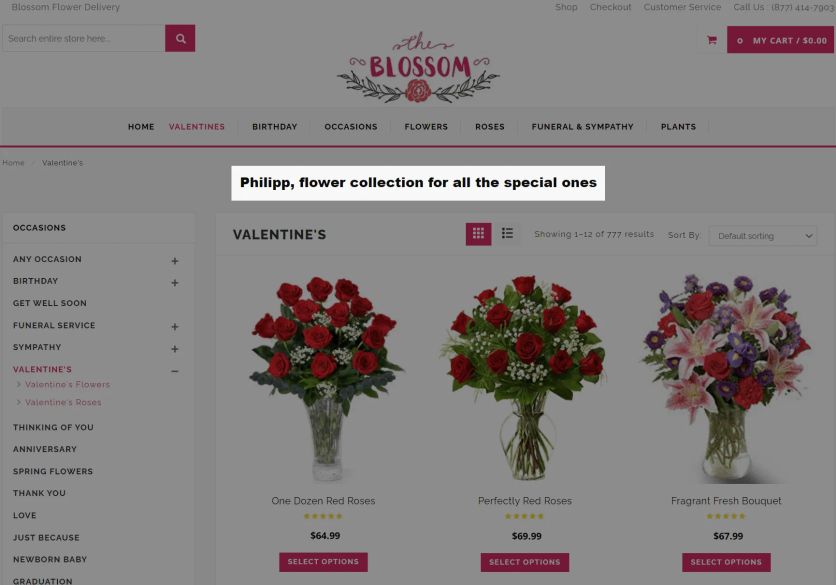836x585 pixels.
Task: Open the Roses menu item
Action: click(489, 127)
